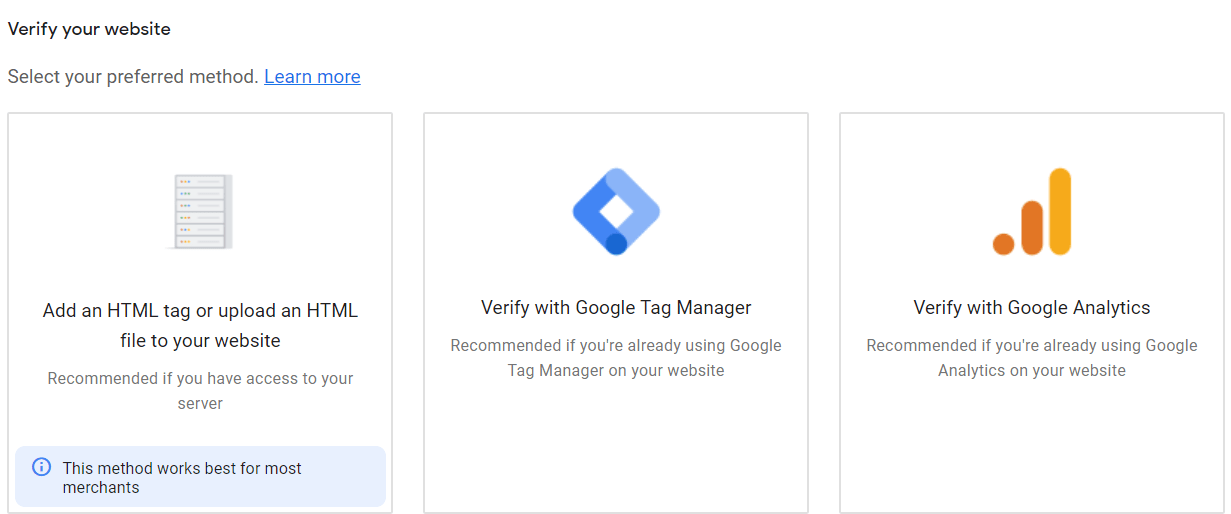Click the server stack icon for HTML method

[200, 211]
